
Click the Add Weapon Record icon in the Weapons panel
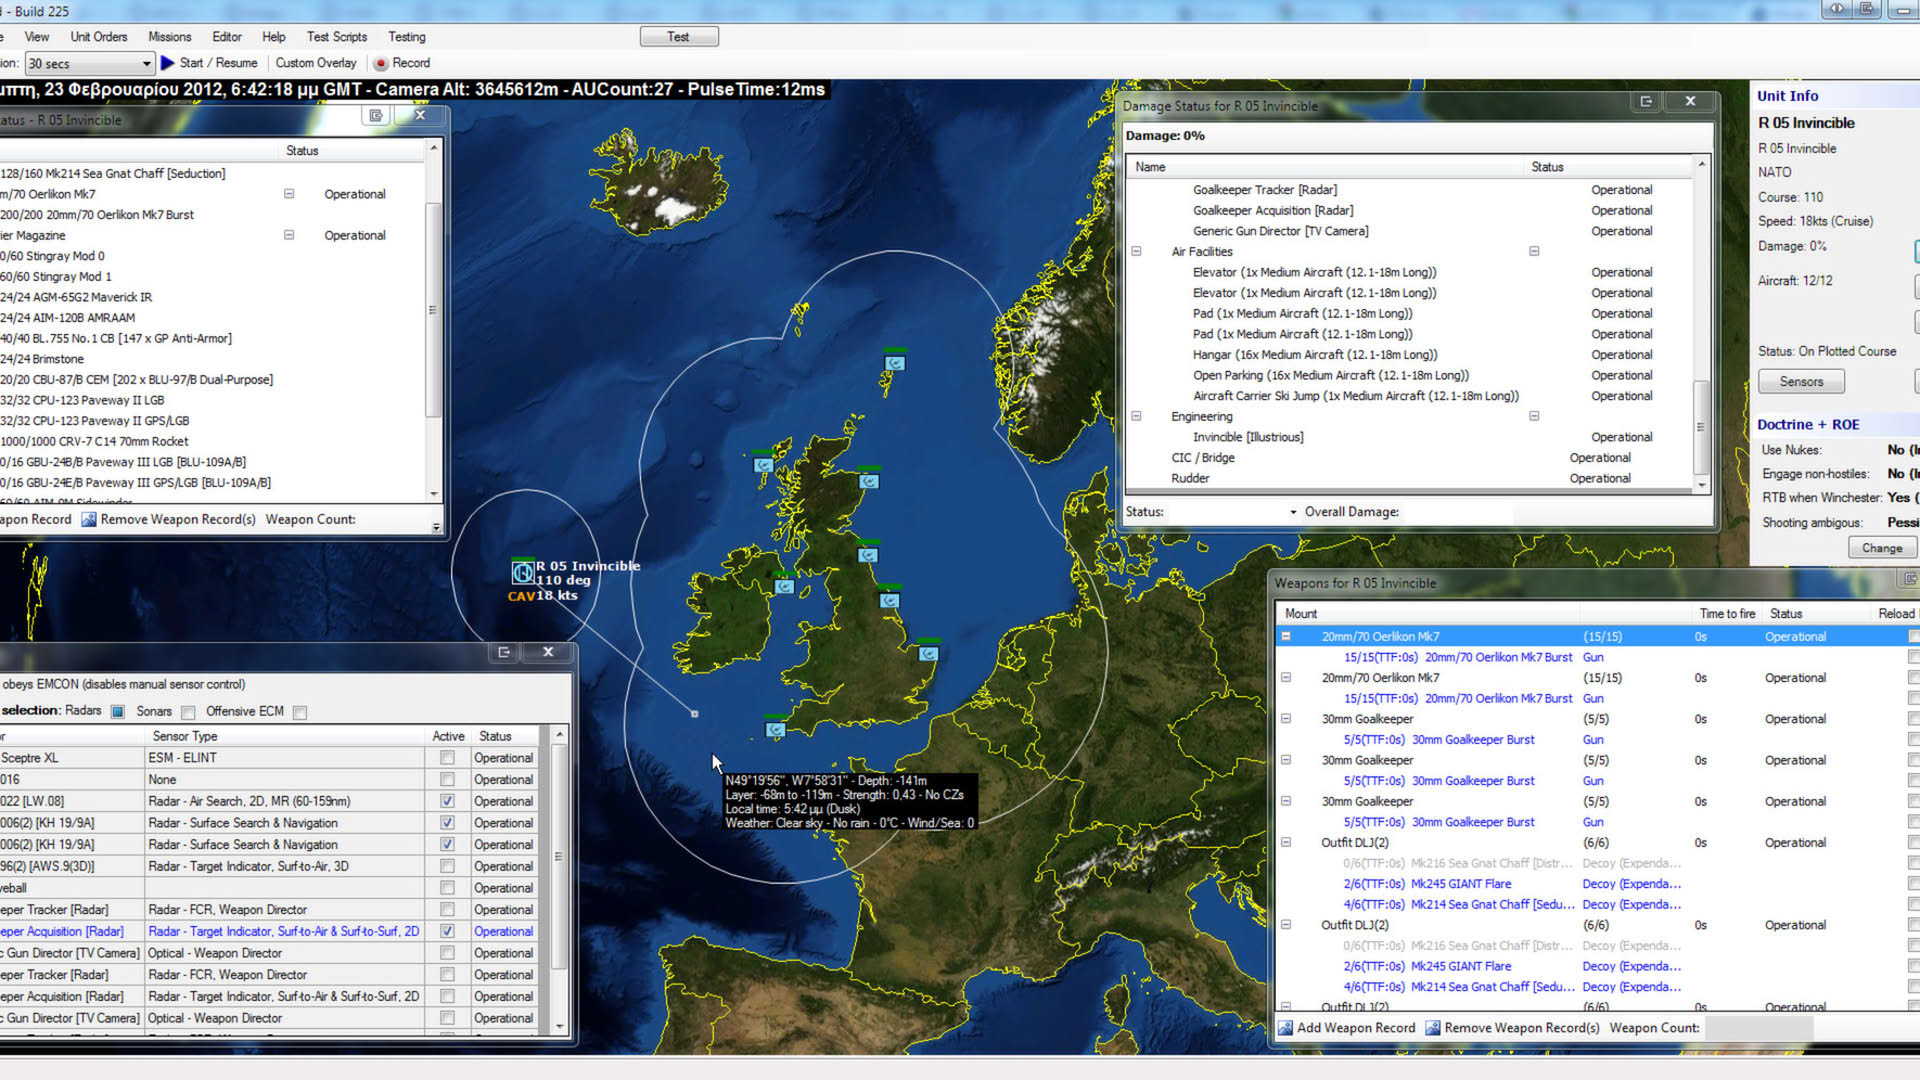pos(1284,1028)
